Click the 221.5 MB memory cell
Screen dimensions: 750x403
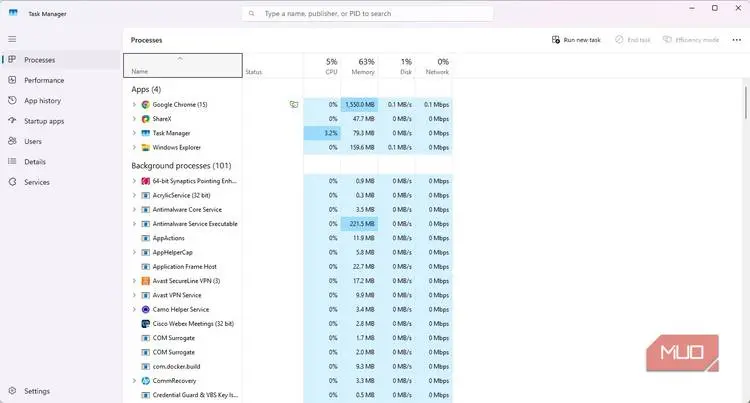click(x=359, y=223)
